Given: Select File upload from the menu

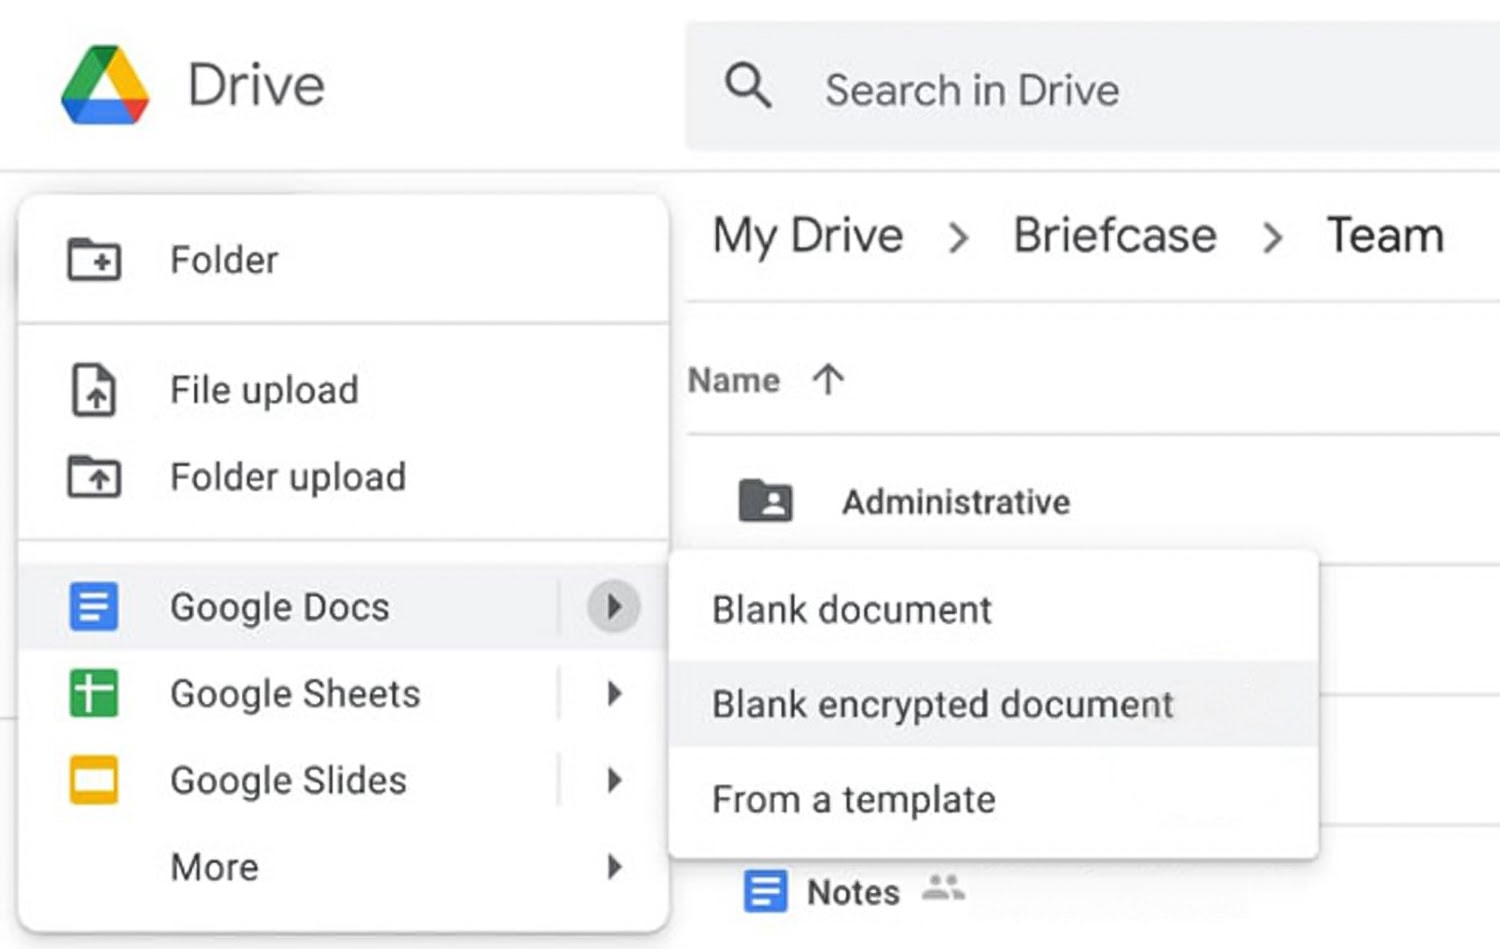Looking at the screenshot, I should point(343,390).
